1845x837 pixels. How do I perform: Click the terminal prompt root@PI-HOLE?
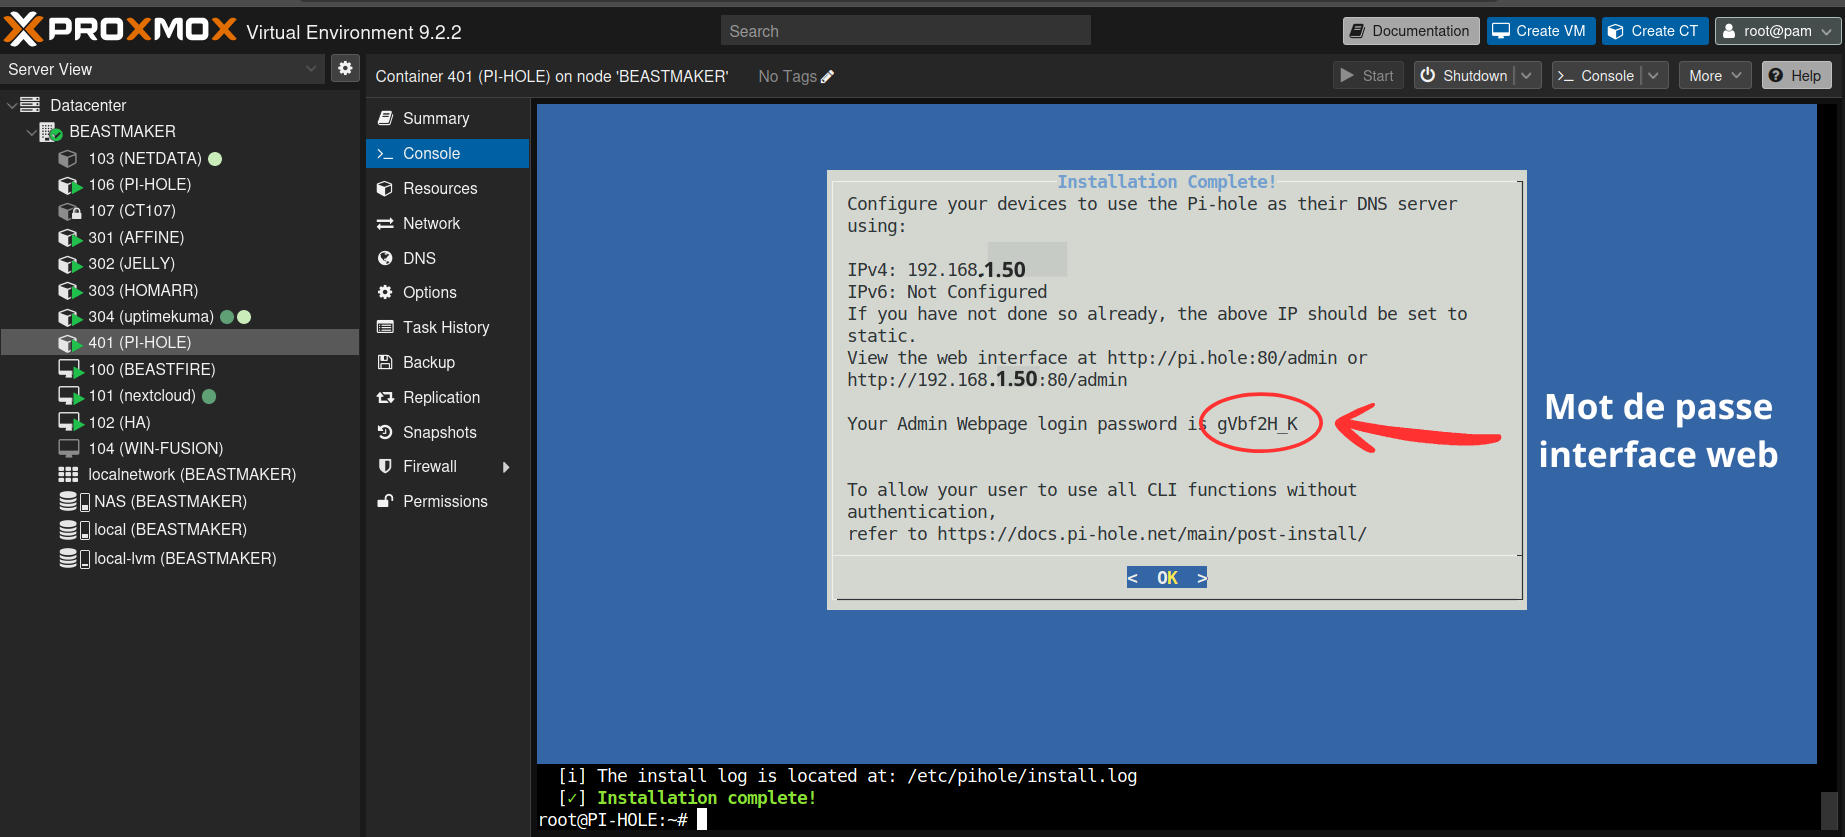pos(613,820)
